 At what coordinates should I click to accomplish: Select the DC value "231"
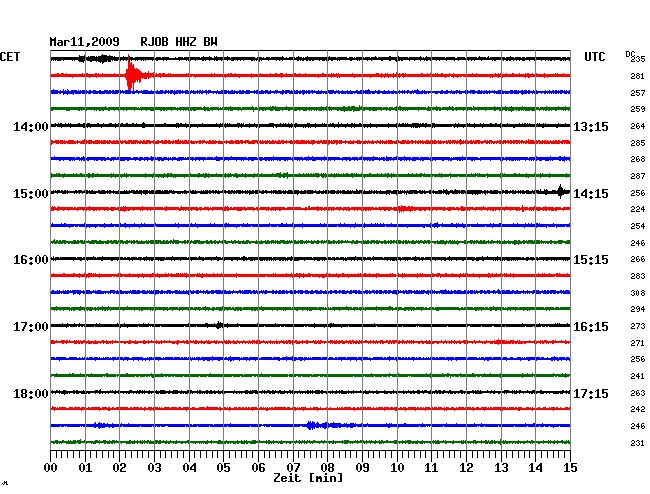click(638, 443)
